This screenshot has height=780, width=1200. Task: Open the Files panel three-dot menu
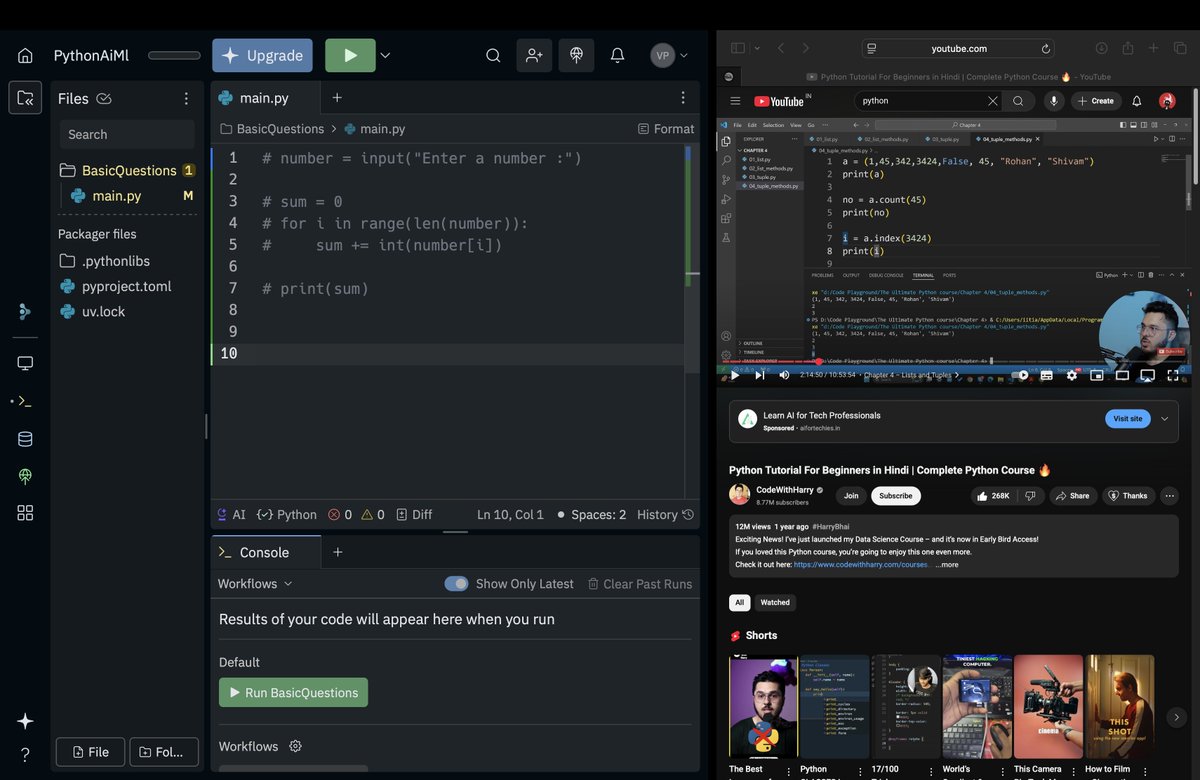pos(186,98)
